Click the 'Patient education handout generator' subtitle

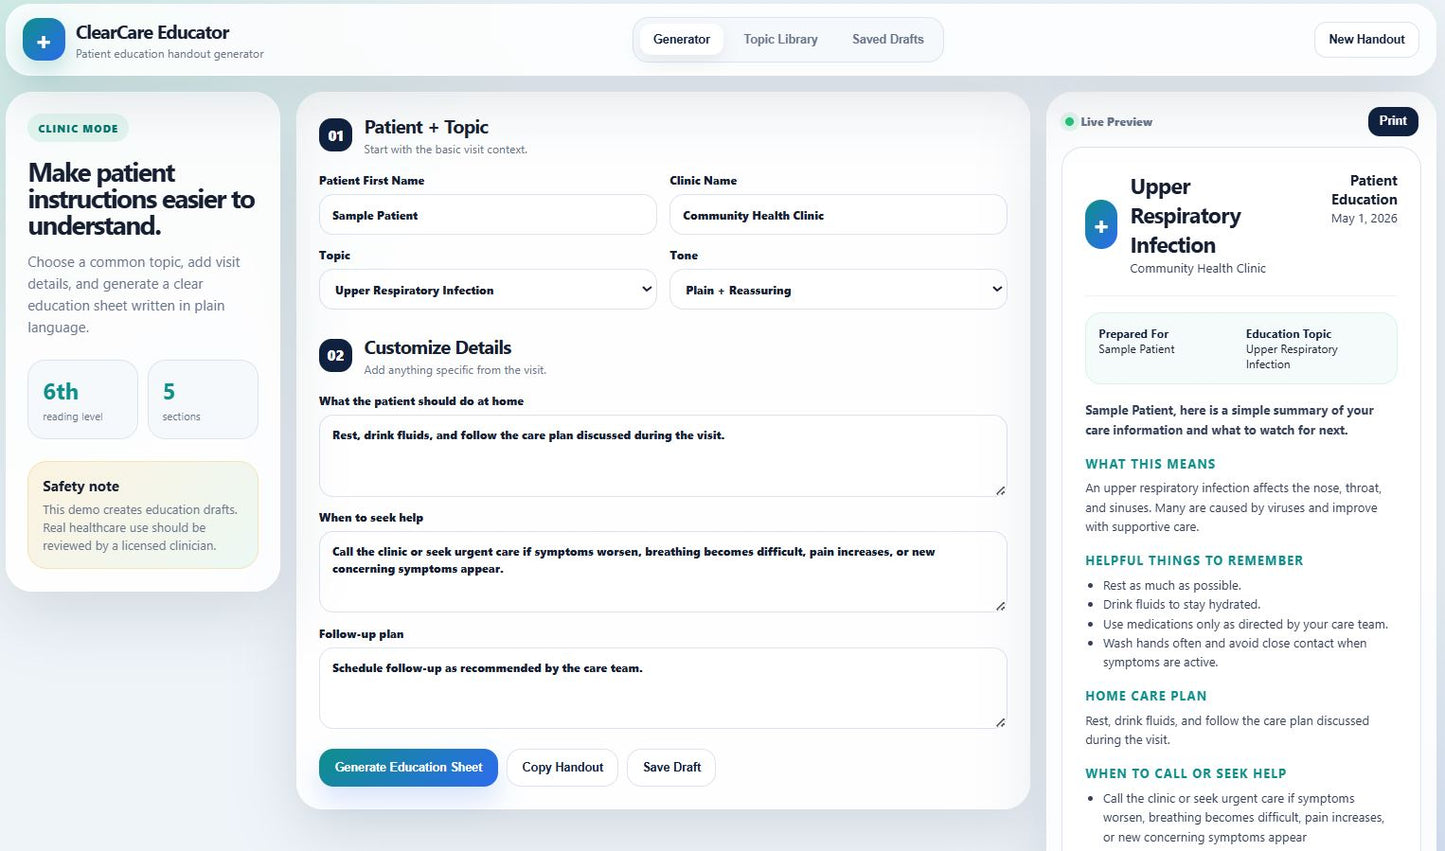point(169,54)
